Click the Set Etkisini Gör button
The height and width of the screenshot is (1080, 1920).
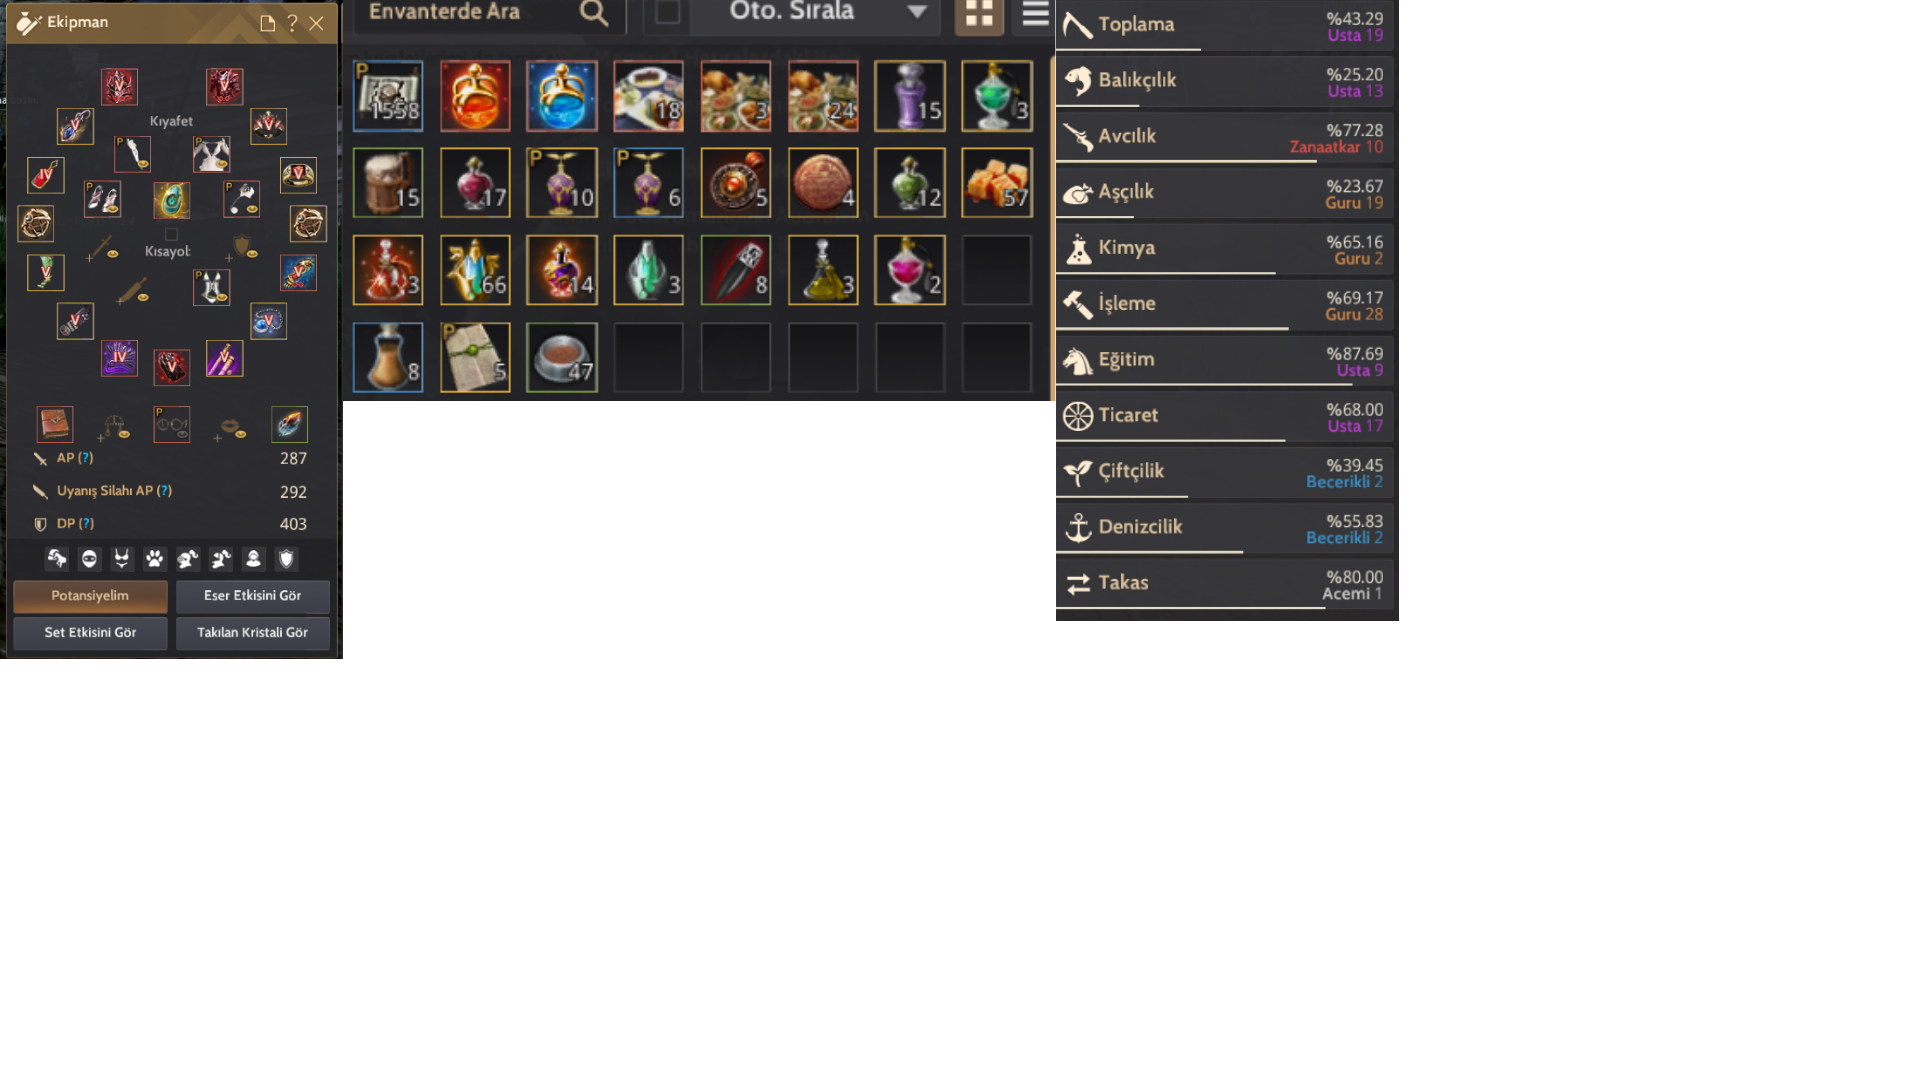(90, 633)
